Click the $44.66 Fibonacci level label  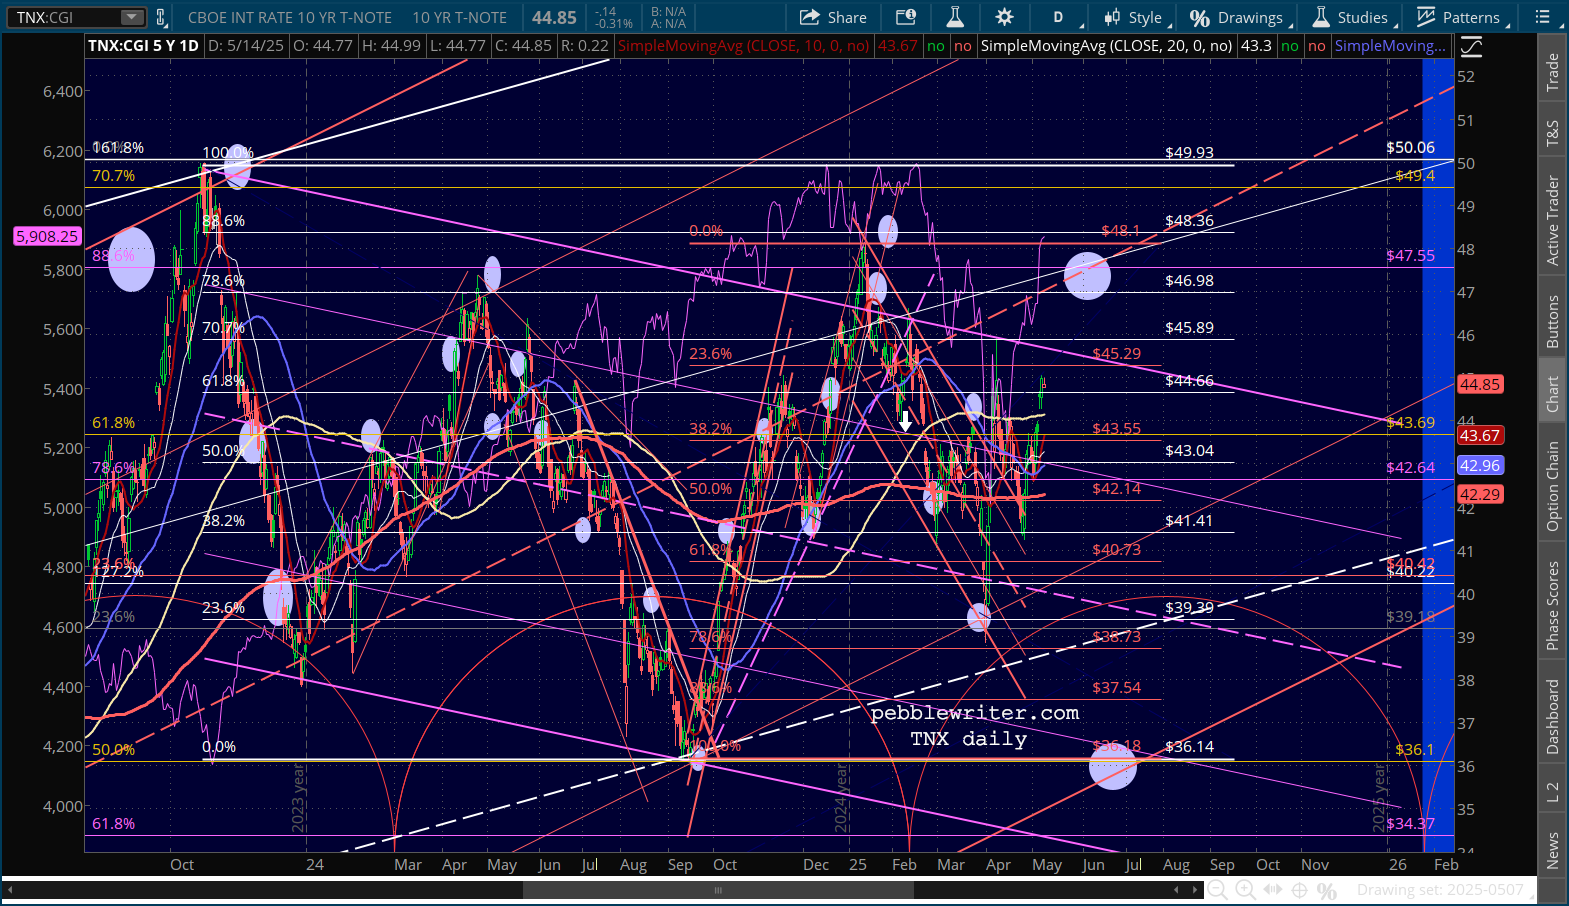[1189, 380]
